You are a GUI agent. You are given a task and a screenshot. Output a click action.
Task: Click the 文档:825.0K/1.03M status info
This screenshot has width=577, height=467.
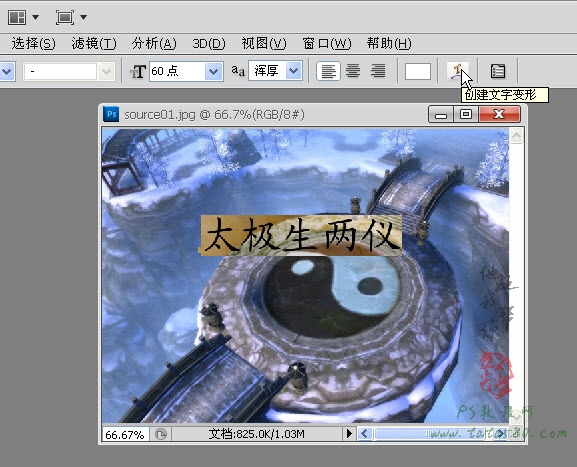click(x=256, y=434)
